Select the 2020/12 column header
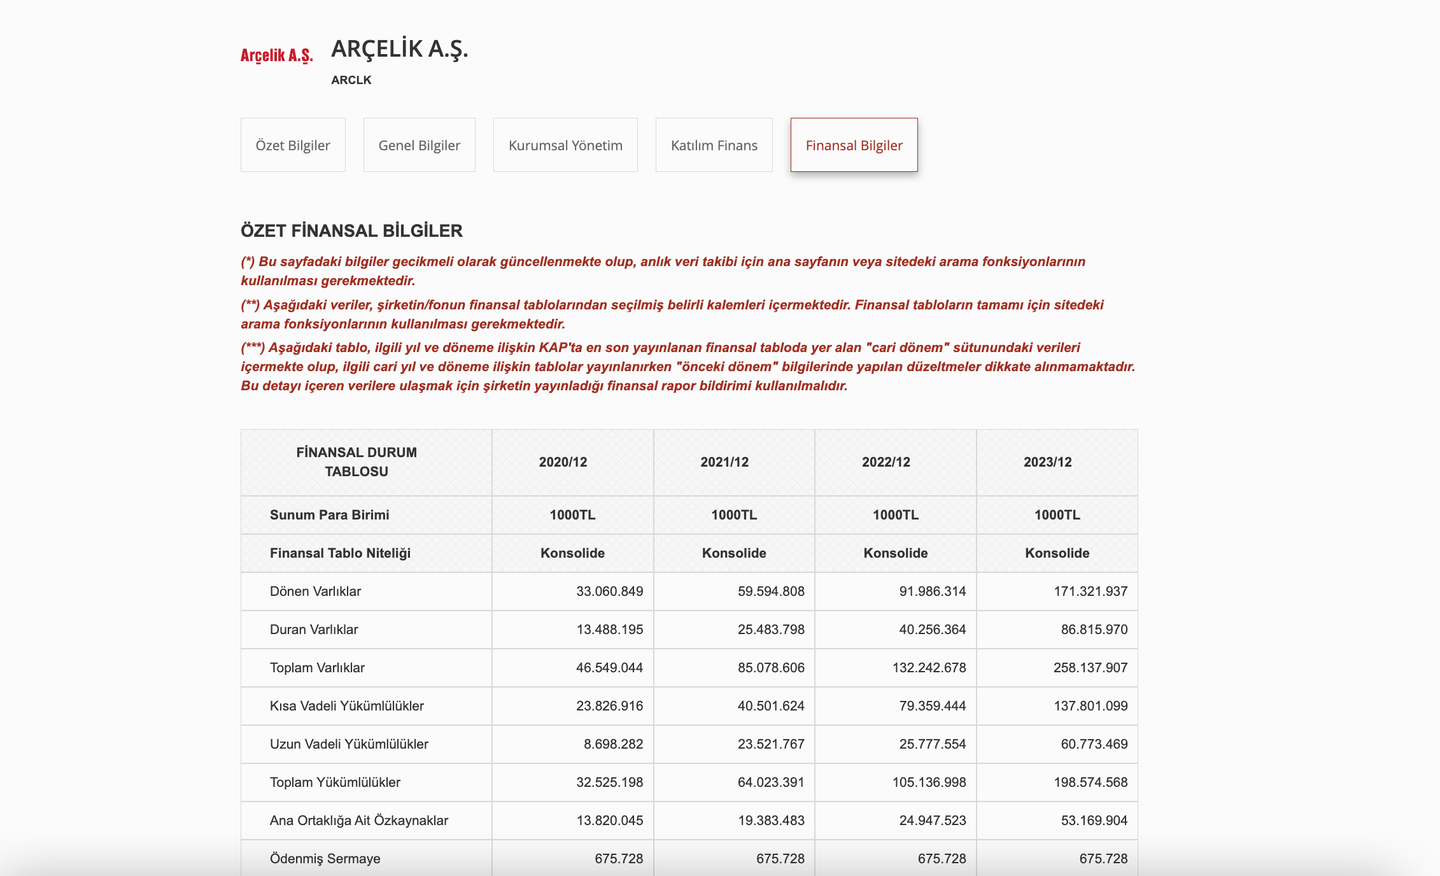The height and width of the screenshot is (876, 1440). [572, 462]
